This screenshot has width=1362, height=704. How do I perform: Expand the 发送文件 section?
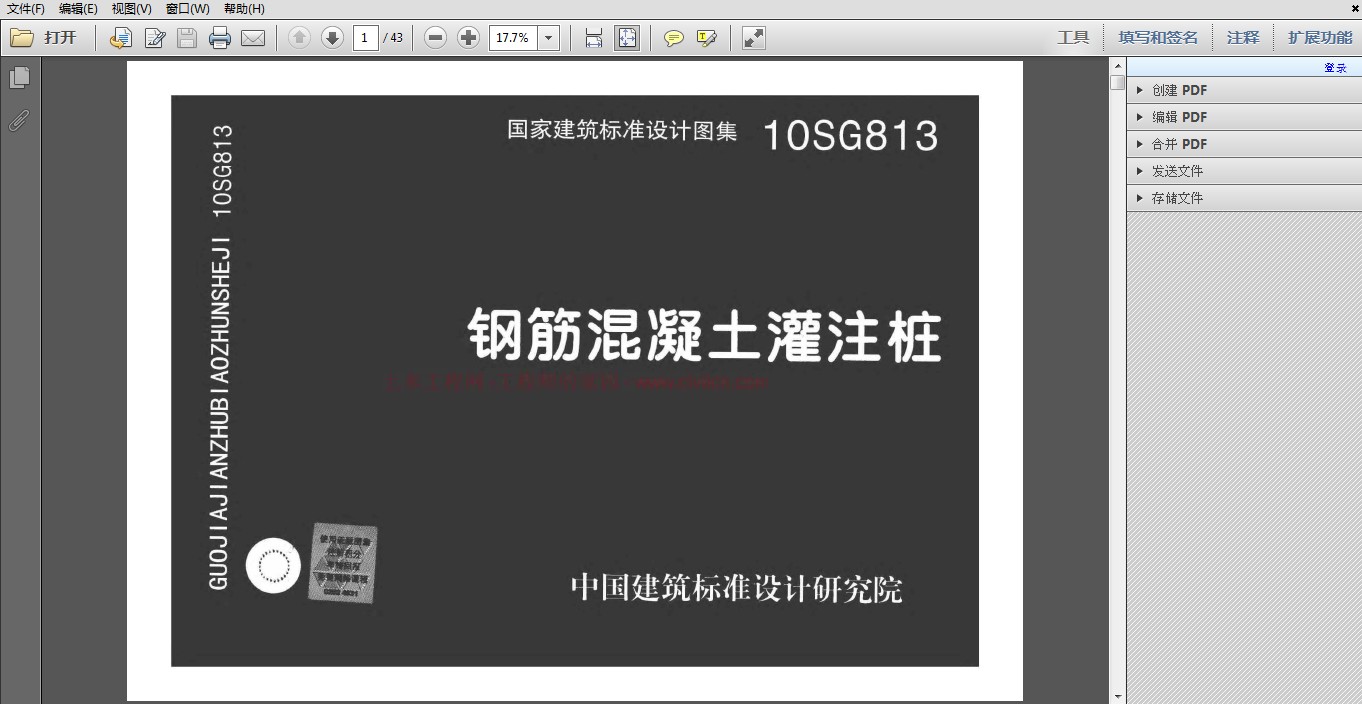(x=1244, y=171)
